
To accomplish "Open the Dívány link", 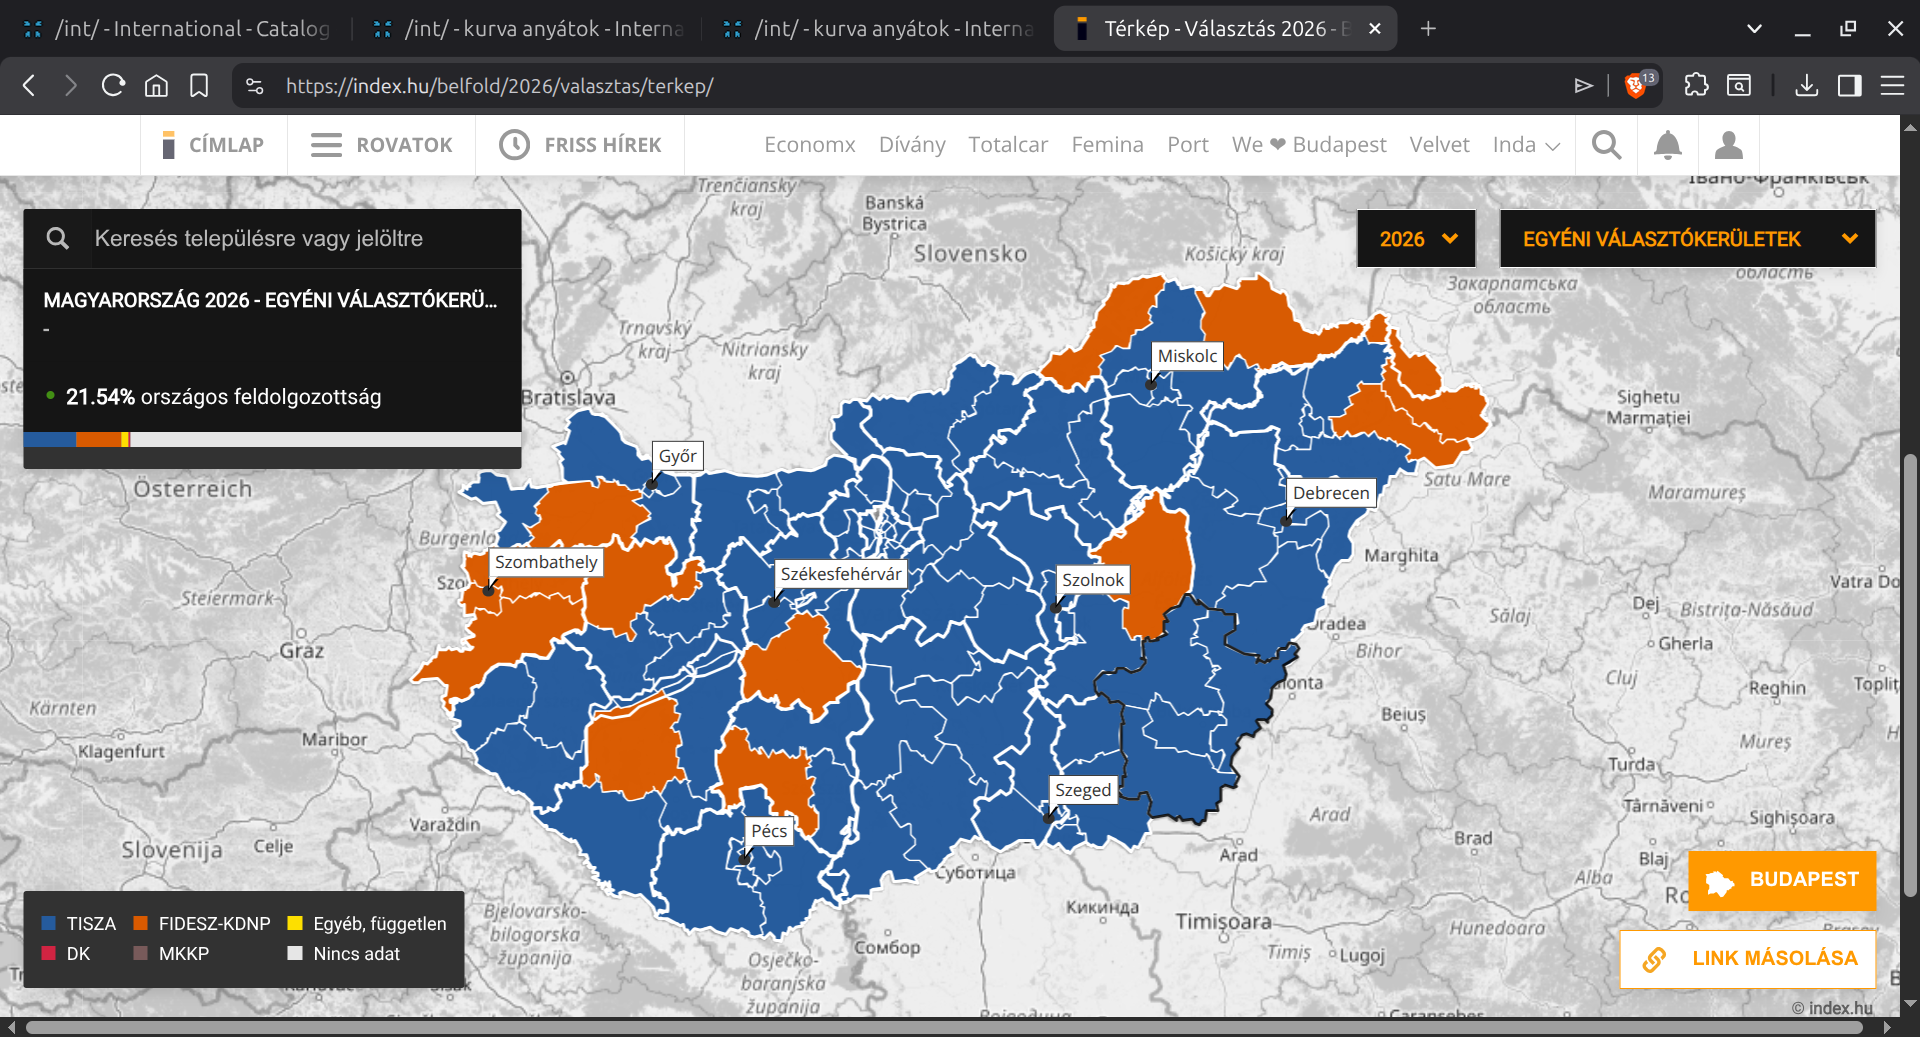I will tap(912, 145).
